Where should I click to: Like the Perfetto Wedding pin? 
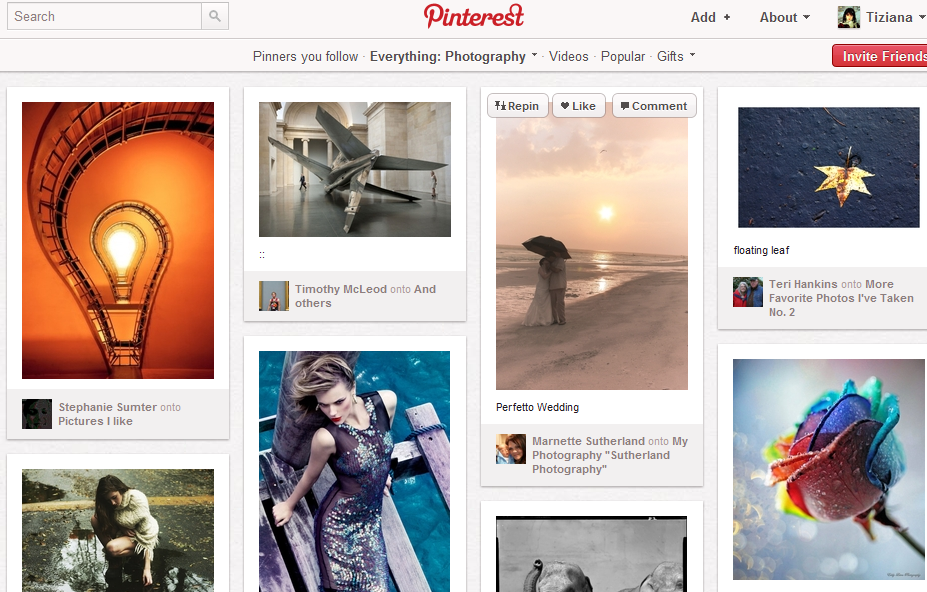pyautogui.click(x=579, y=106)
